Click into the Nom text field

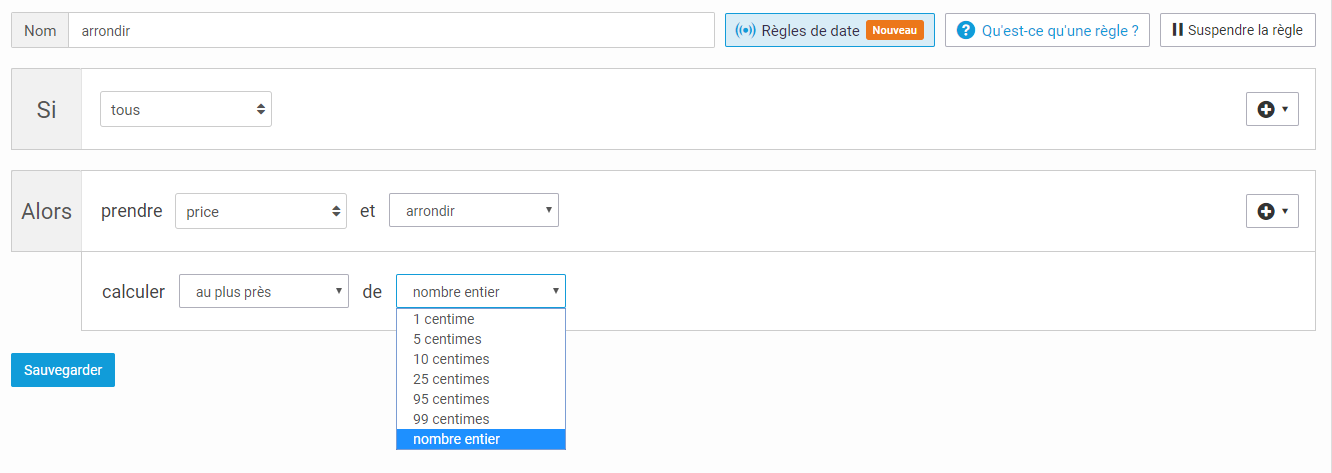pyautogui.click(x=391, y=31)
